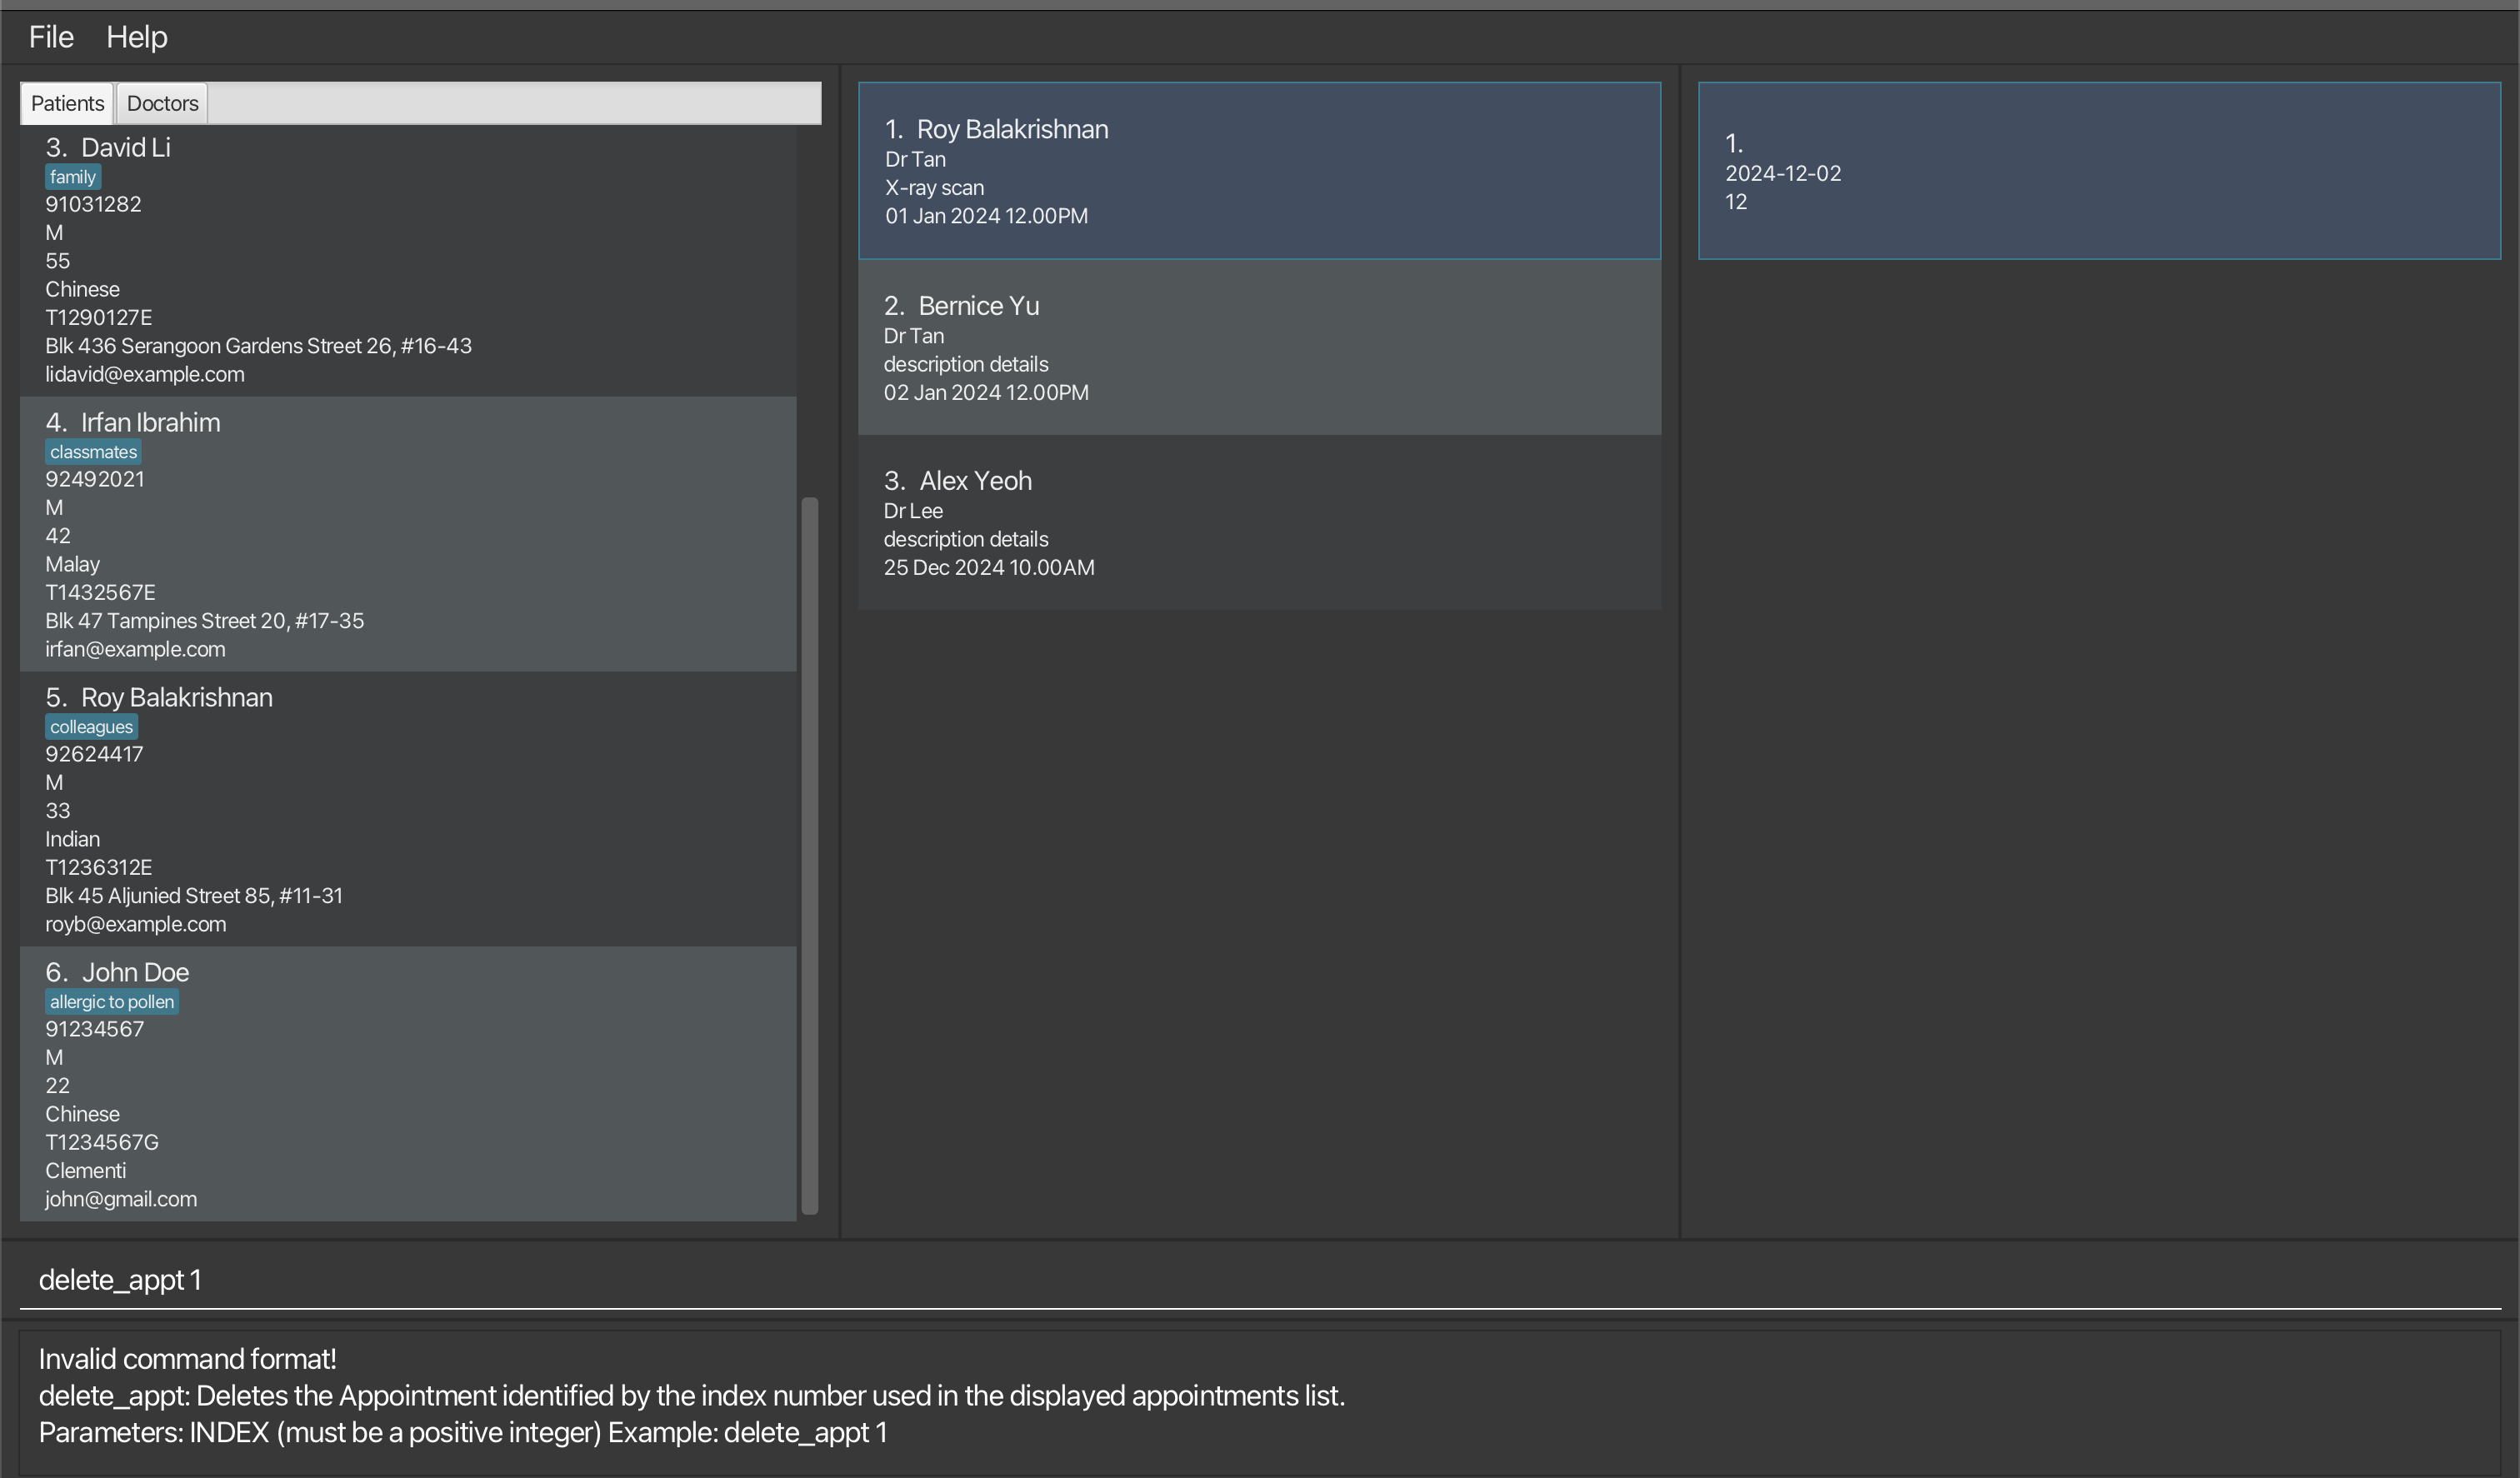This screenshot has width=2520, height=1478.
Task: Switch to the Doctors tab
Action: [162, 103]
